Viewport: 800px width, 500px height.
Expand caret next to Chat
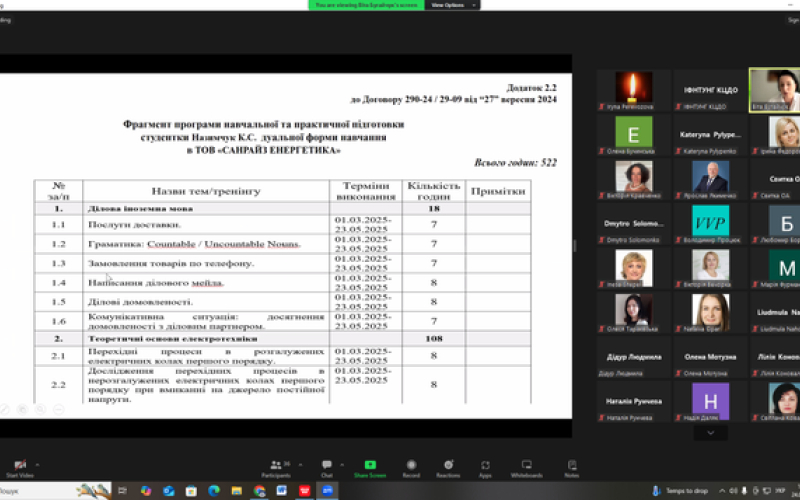(342, 465)
